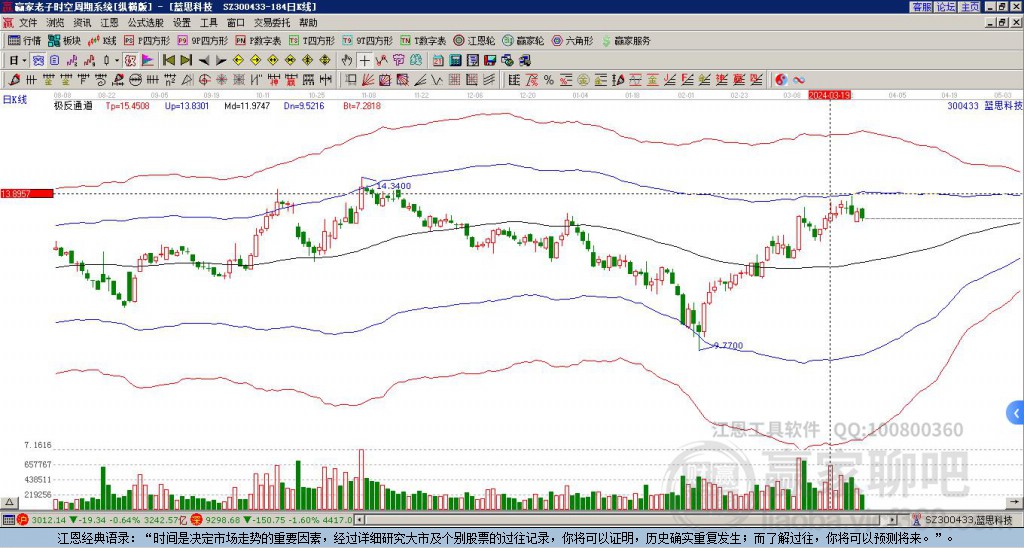Open the P数字表 tool
1024x548 pixels.
(x=258, y=40)
